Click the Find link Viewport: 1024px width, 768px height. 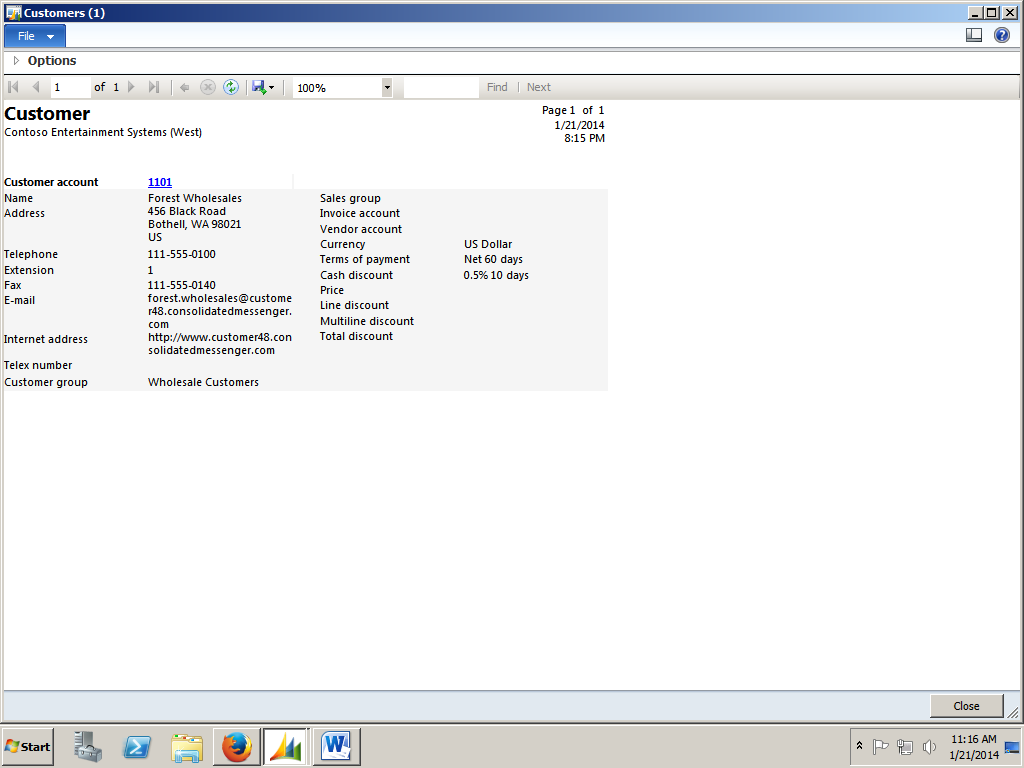pos(497,87)
